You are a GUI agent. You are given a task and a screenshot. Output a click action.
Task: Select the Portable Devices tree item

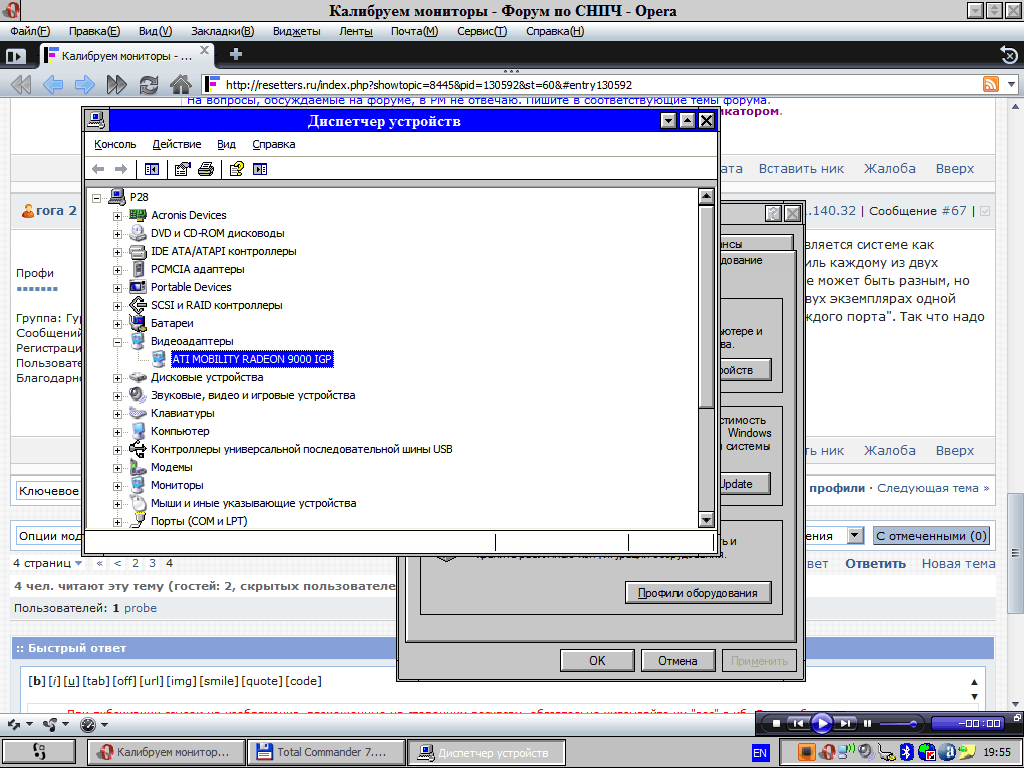(191, 287)
